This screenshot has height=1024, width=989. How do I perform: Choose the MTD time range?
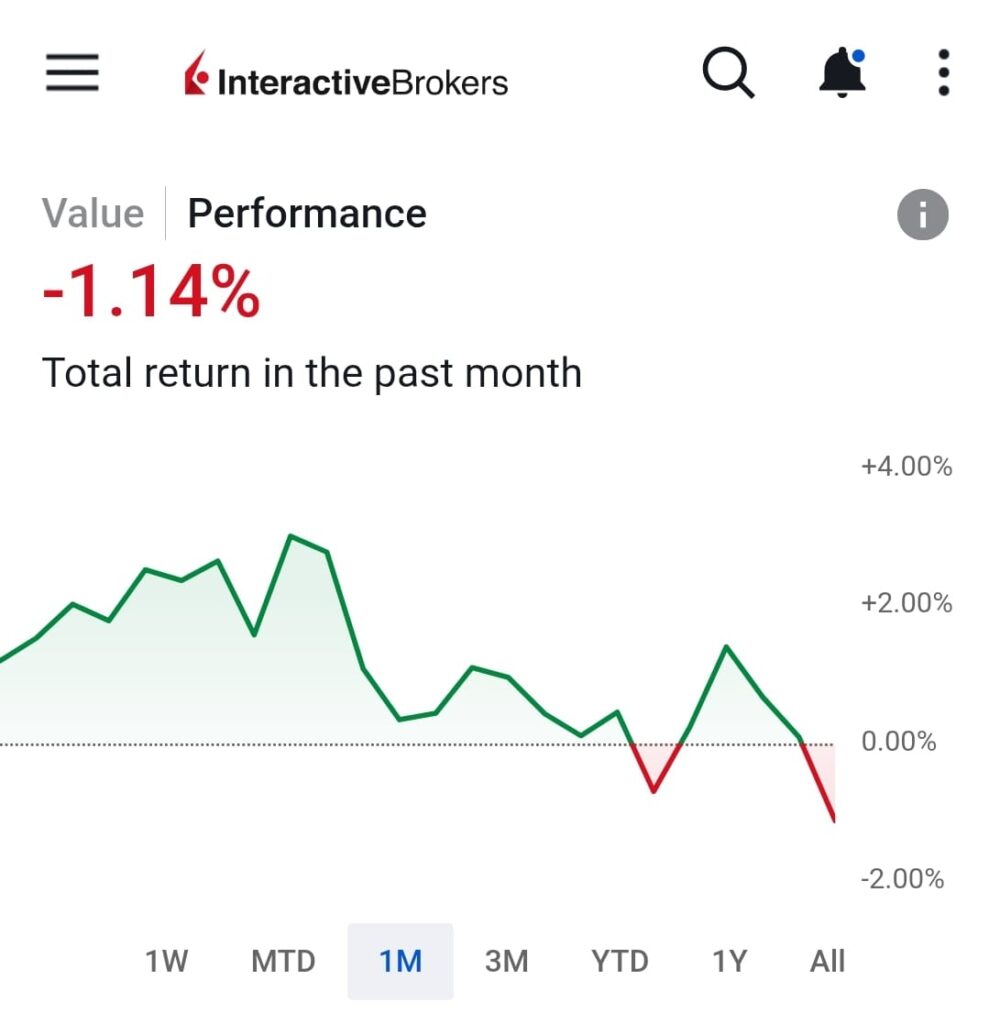pyautogui.click(x=283, y=962)
